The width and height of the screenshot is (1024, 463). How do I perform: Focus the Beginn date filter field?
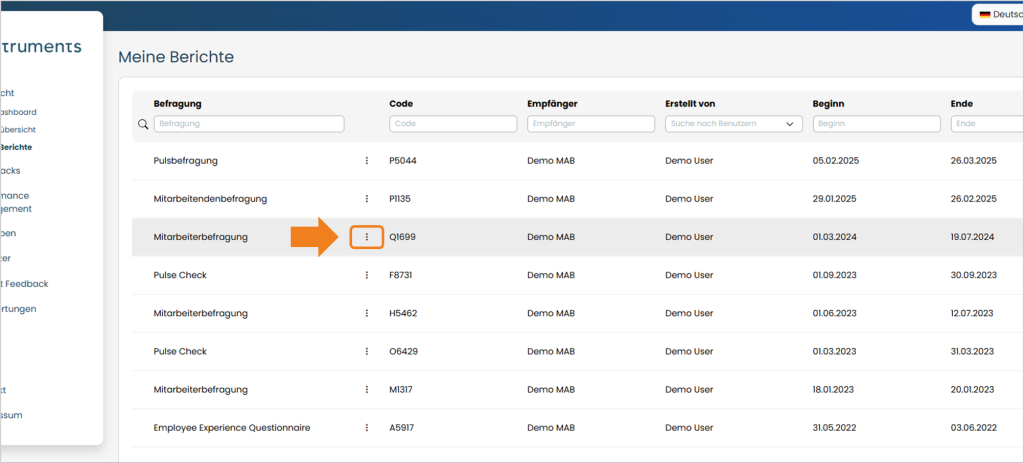(876, 123)
